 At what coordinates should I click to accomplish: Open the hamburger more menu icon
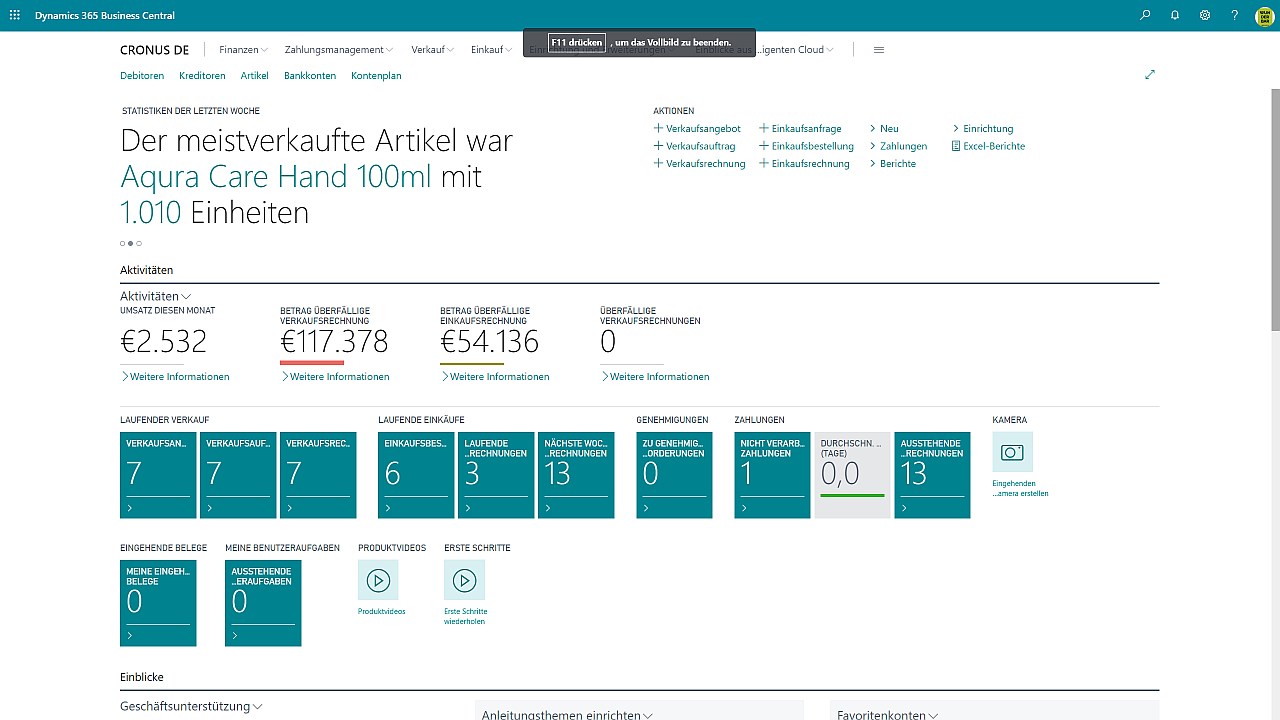[x=879, y=50]
